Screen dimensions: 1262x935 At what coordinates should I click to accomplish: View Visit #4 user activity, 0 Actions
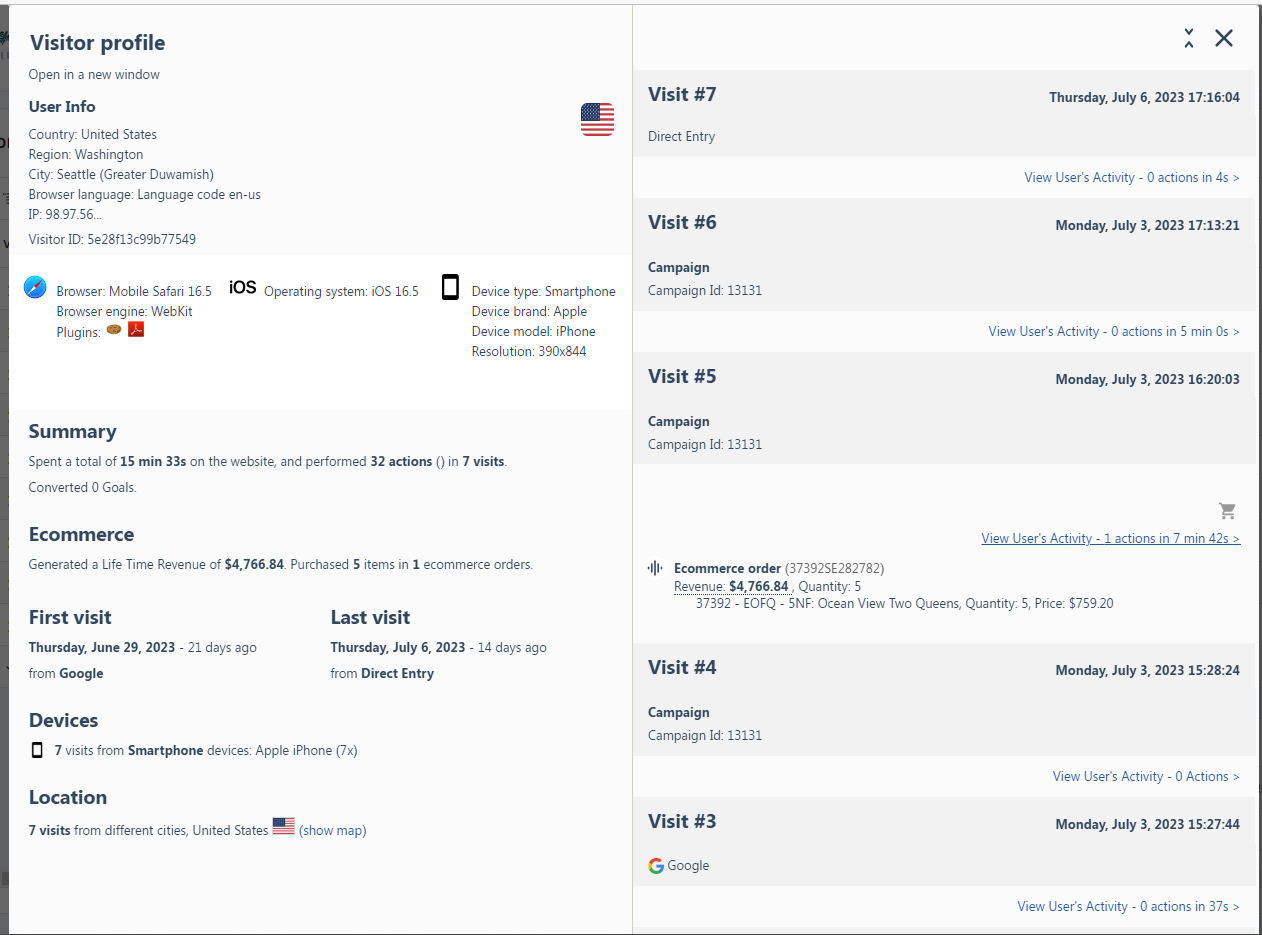pyautogui.click(x=1145, y=776)
